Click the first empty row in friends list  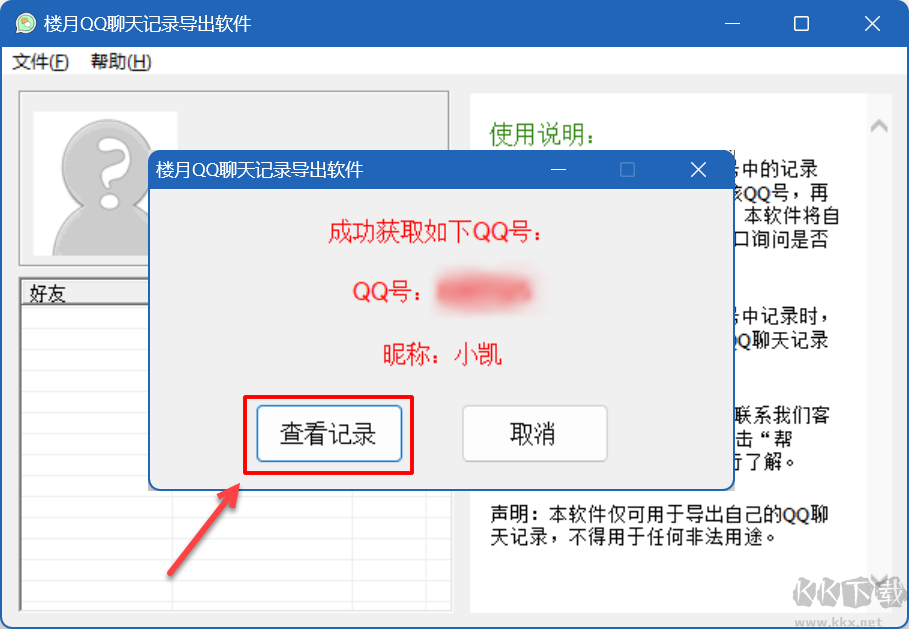(x=85, y=317)
